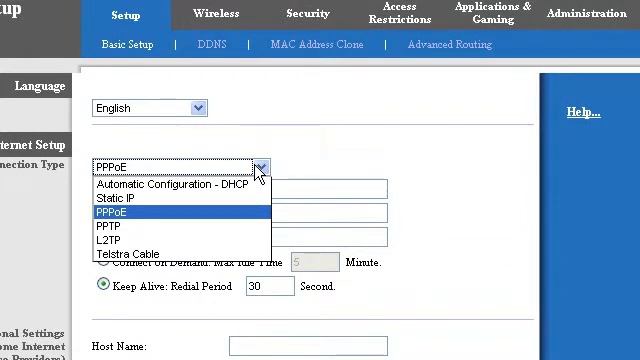
Task: Click field right of the L2TP option
Action: click(x=329, y=237)
